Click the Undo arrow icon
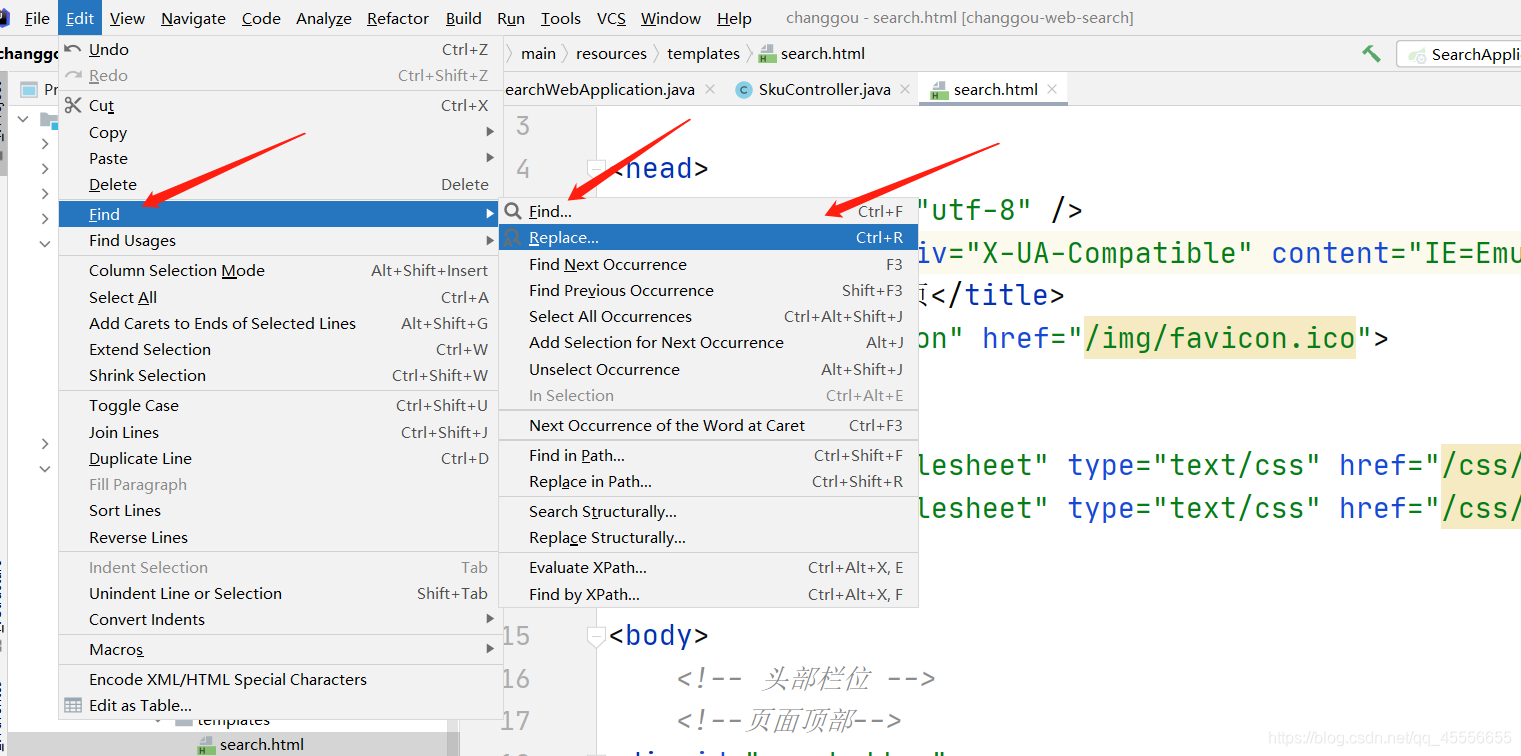Screen dimensions: 1521x756 click(x=73, y=49)
